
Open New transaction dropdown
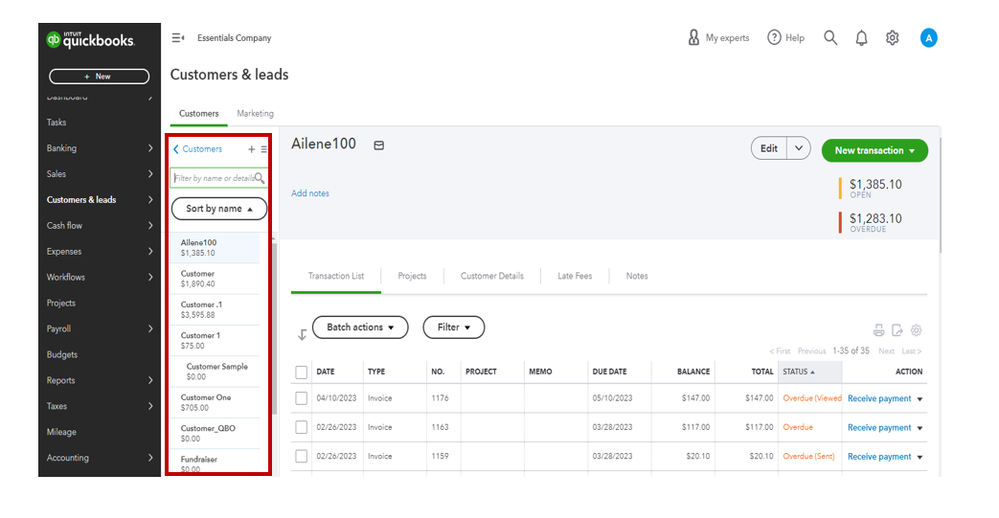875,150
